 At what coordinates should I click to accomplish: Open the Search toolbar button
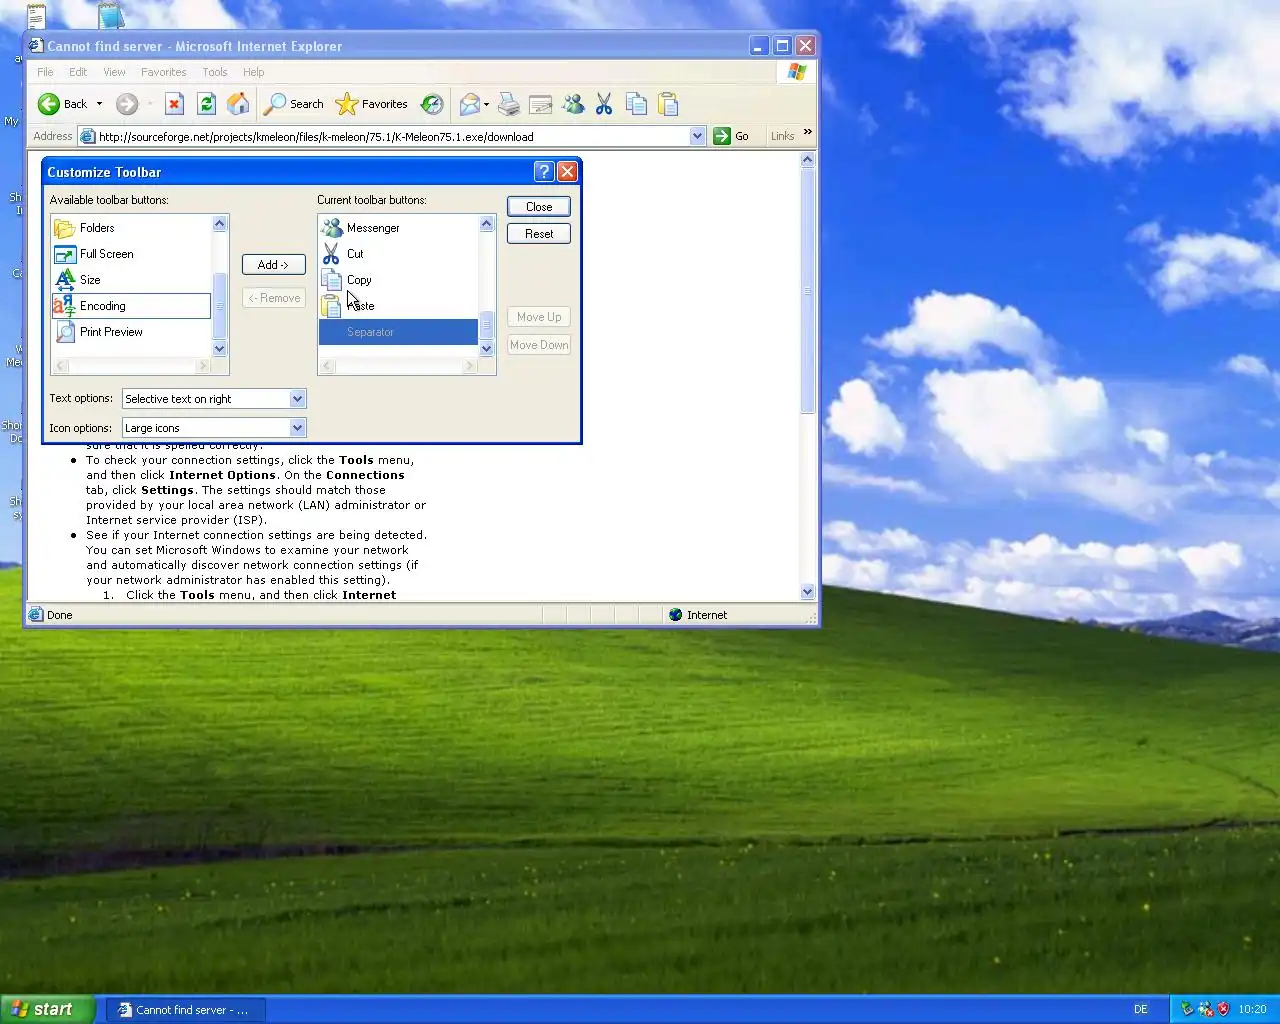click(x=294, y=104)
